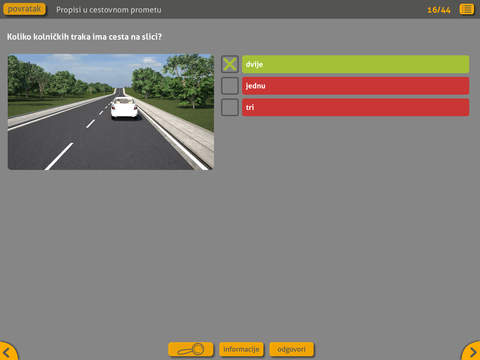
Task: Click the jednu label text
Action: (256, 86)
